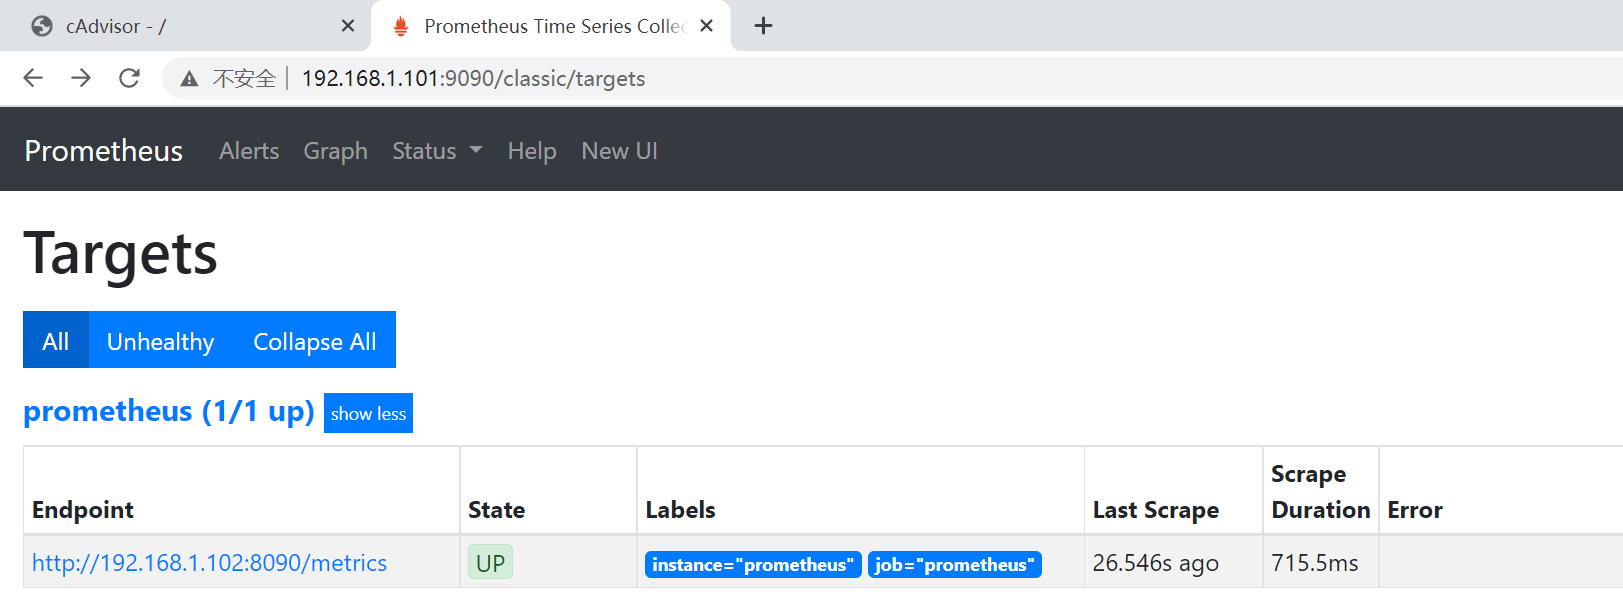This screenshot has height=594, width=1623.
Task: Close the cAdvisor tab
Action: click(x=348, y=26)
